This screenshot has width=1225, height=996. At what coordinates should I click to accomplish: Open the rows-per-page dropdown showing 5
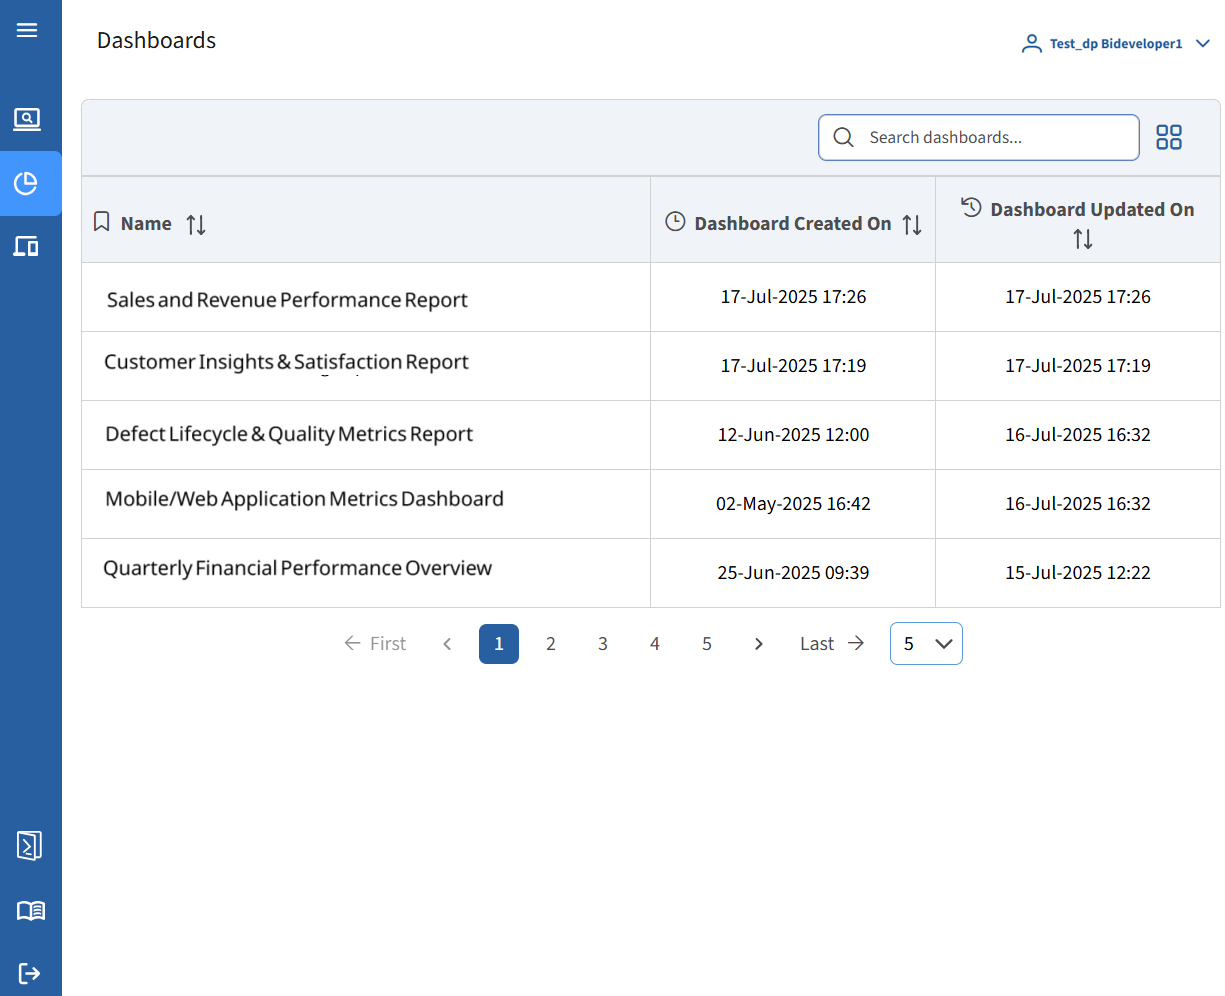[x=926, y=644]
